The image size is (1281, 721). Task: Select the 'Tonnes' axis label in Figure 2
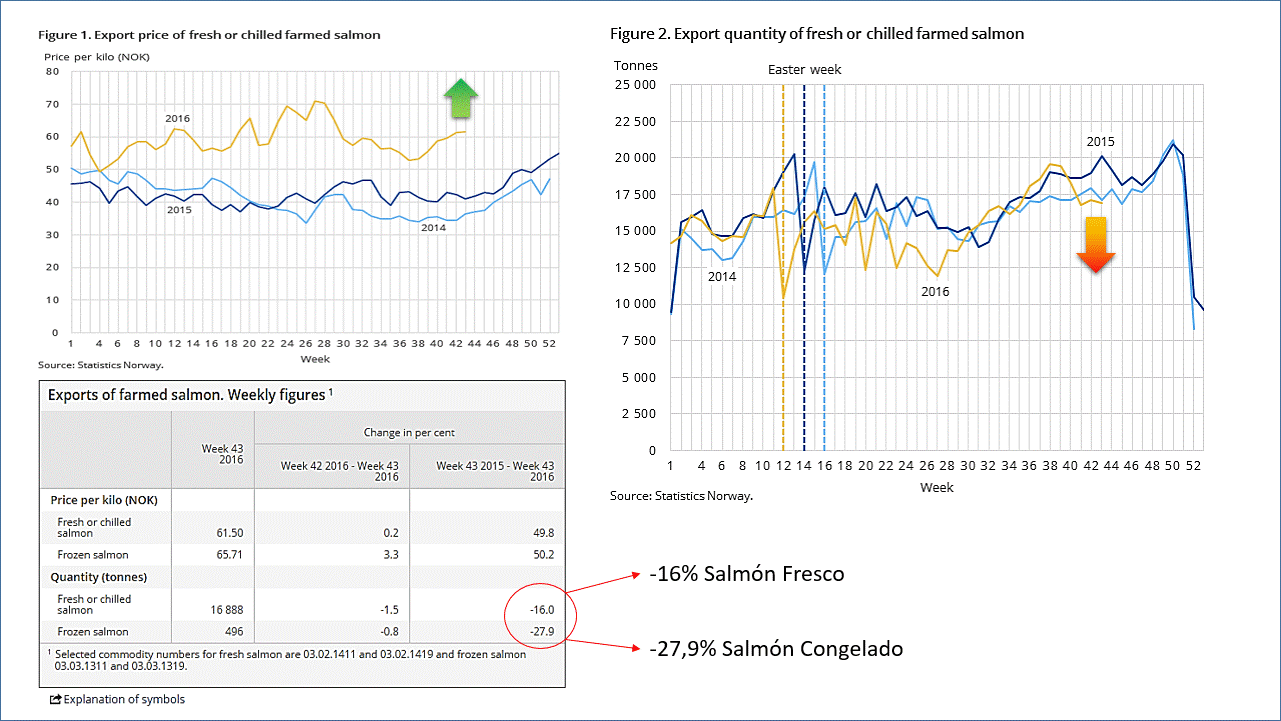[636, 66]
